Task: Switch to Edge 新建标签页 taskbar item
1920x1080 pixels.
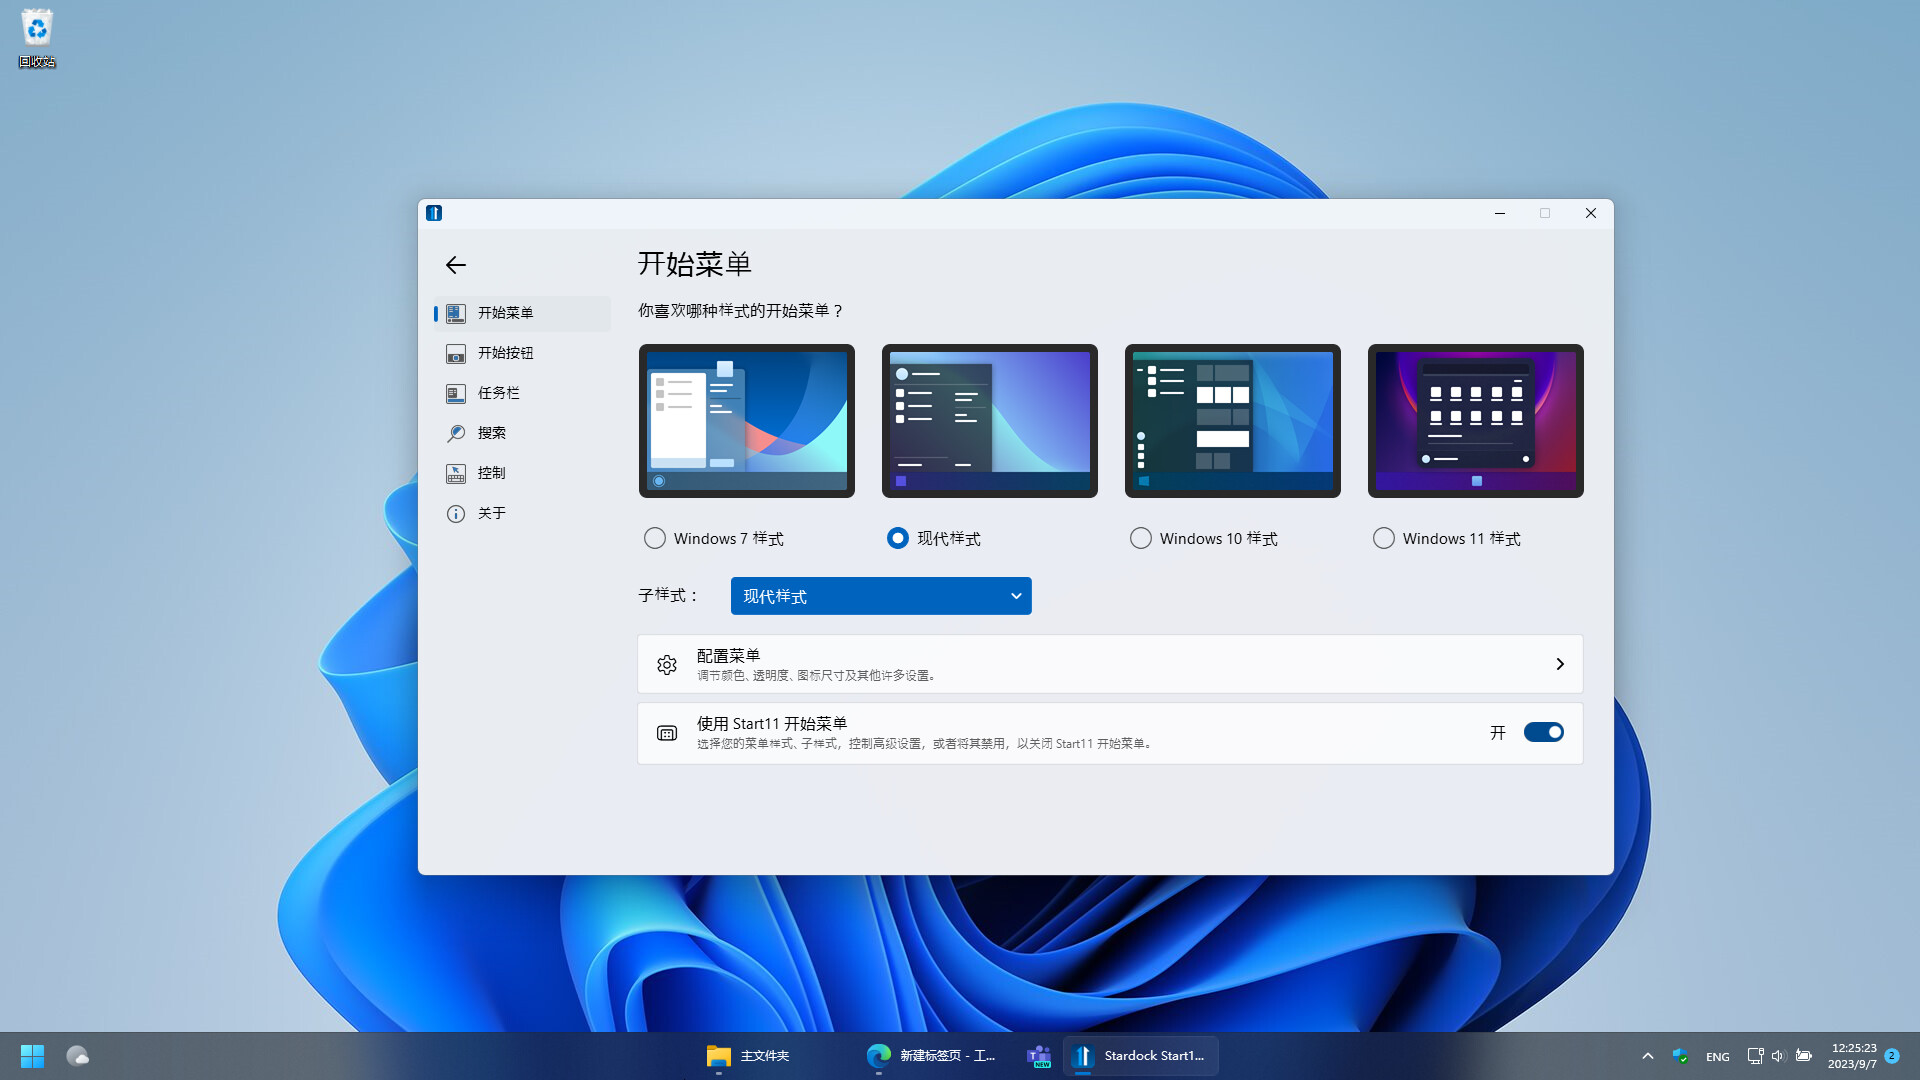Action: pyautogui.click(x=932, y=1056)
